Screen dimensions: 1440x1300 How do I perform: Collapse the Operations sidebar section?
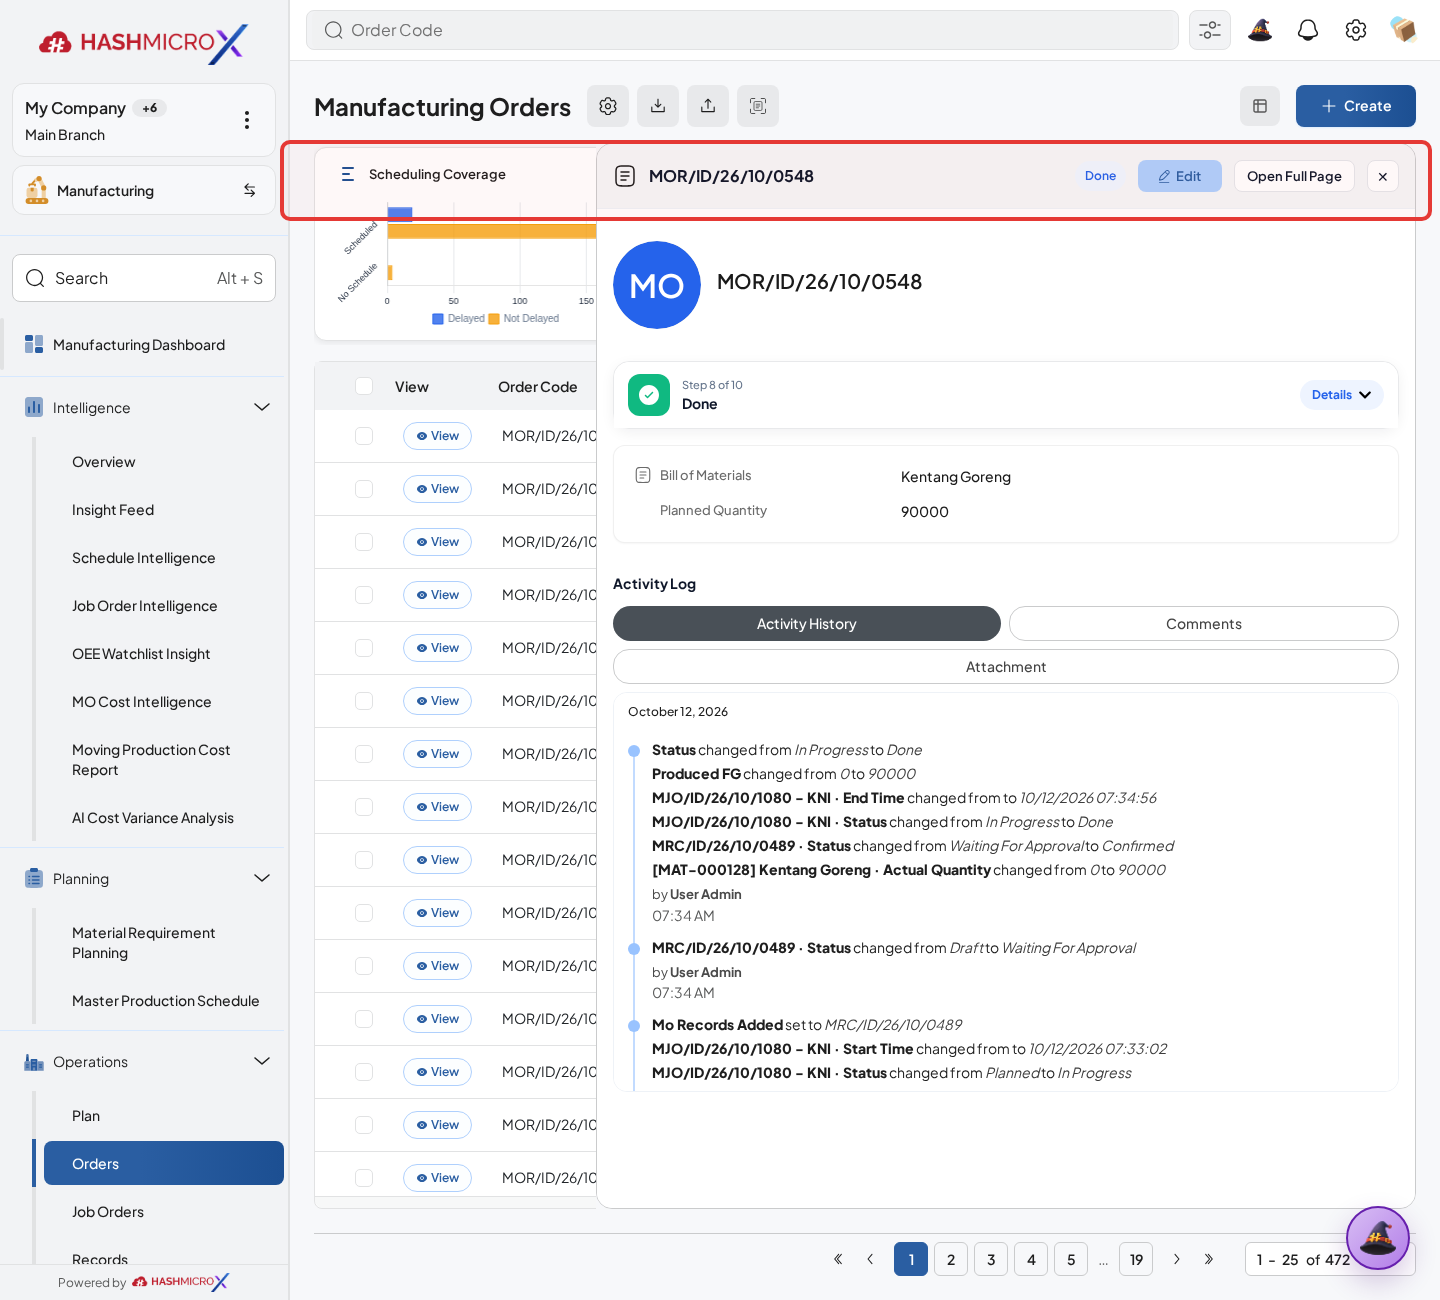262,1061
